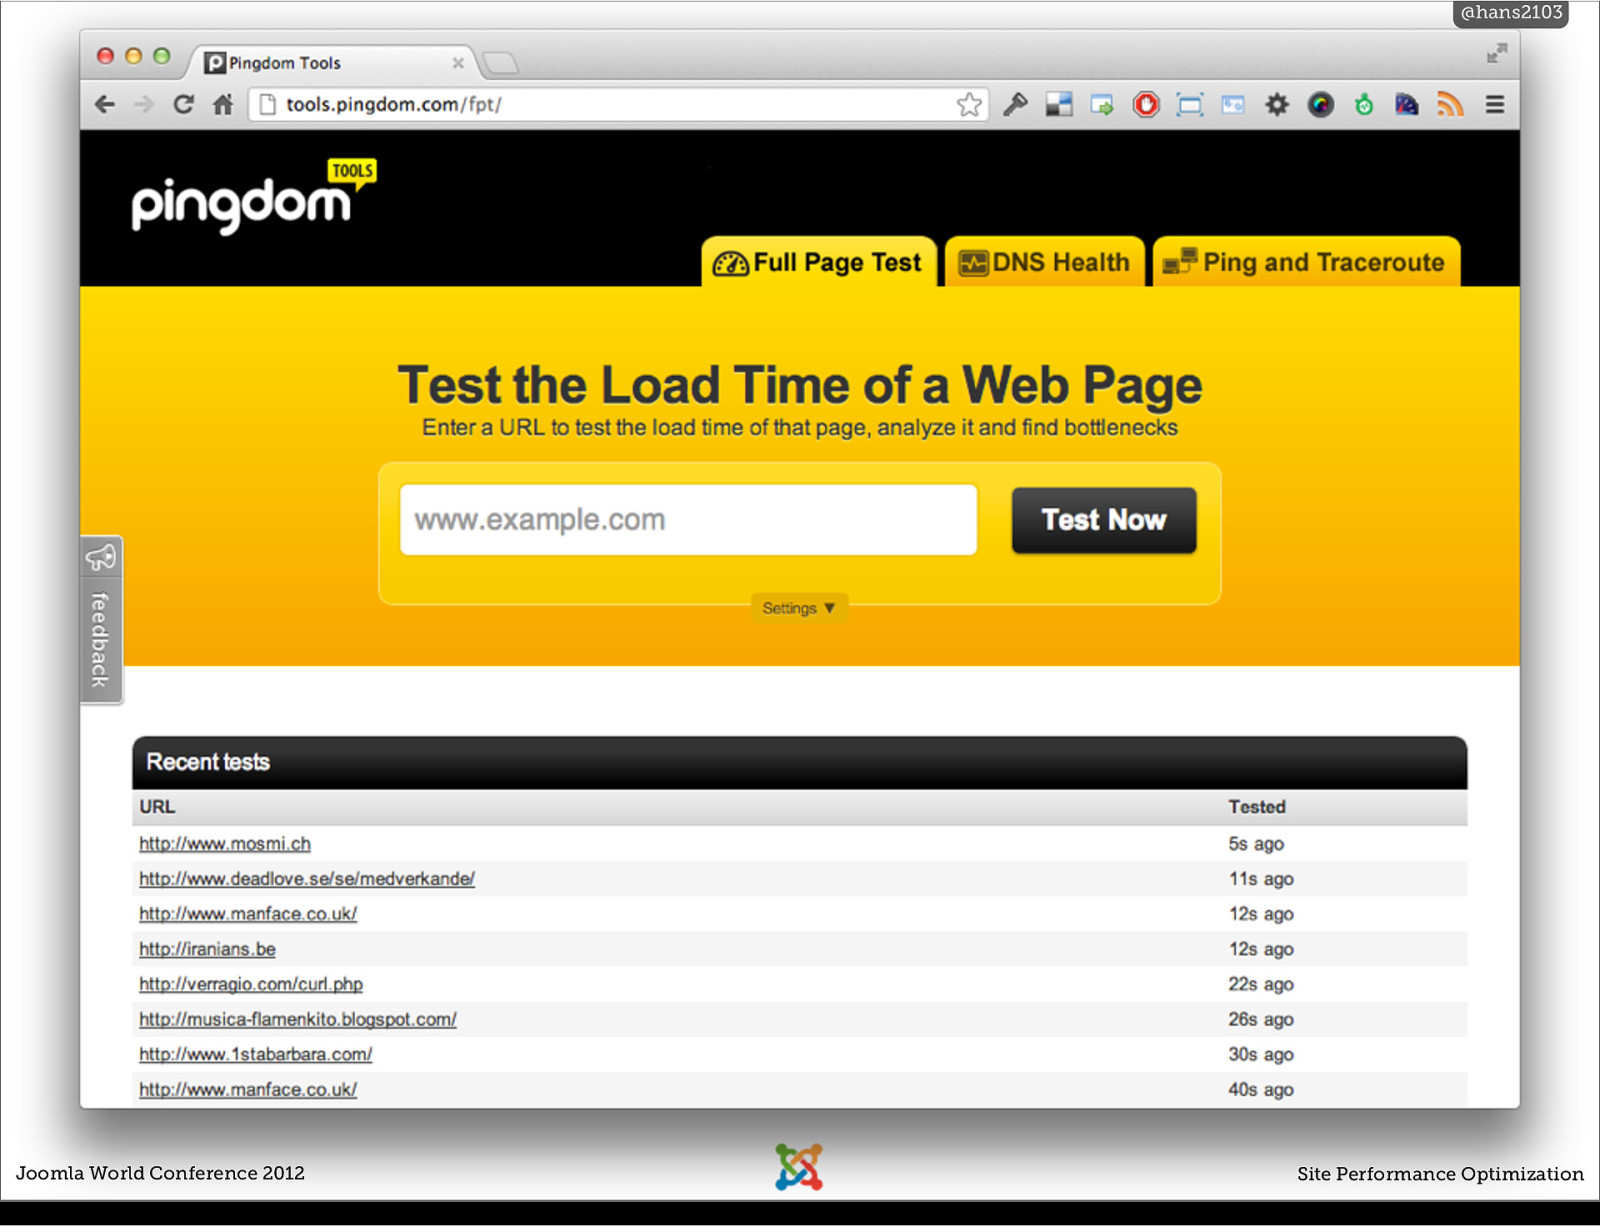Click the URL column header
1600x1232 pixels.
(157, 807)
